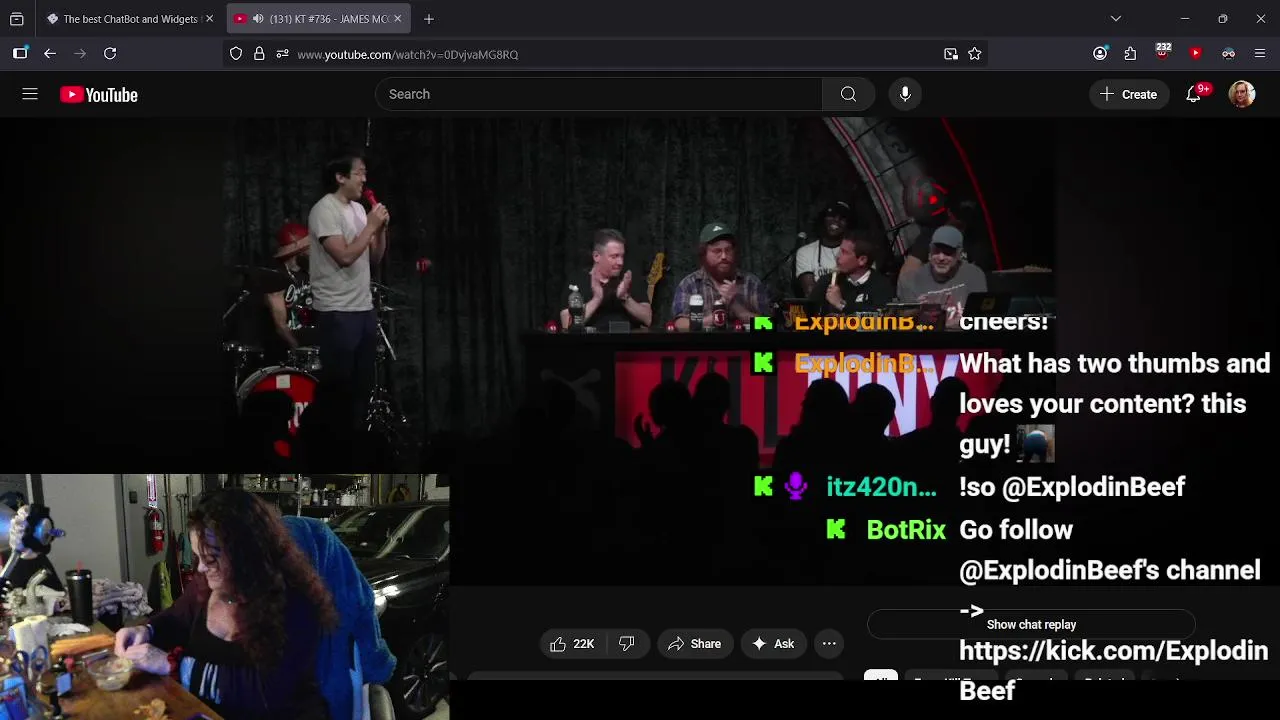View site security padlock info
The width and height of the screenshot is (1280, 720).
[259, 54]
